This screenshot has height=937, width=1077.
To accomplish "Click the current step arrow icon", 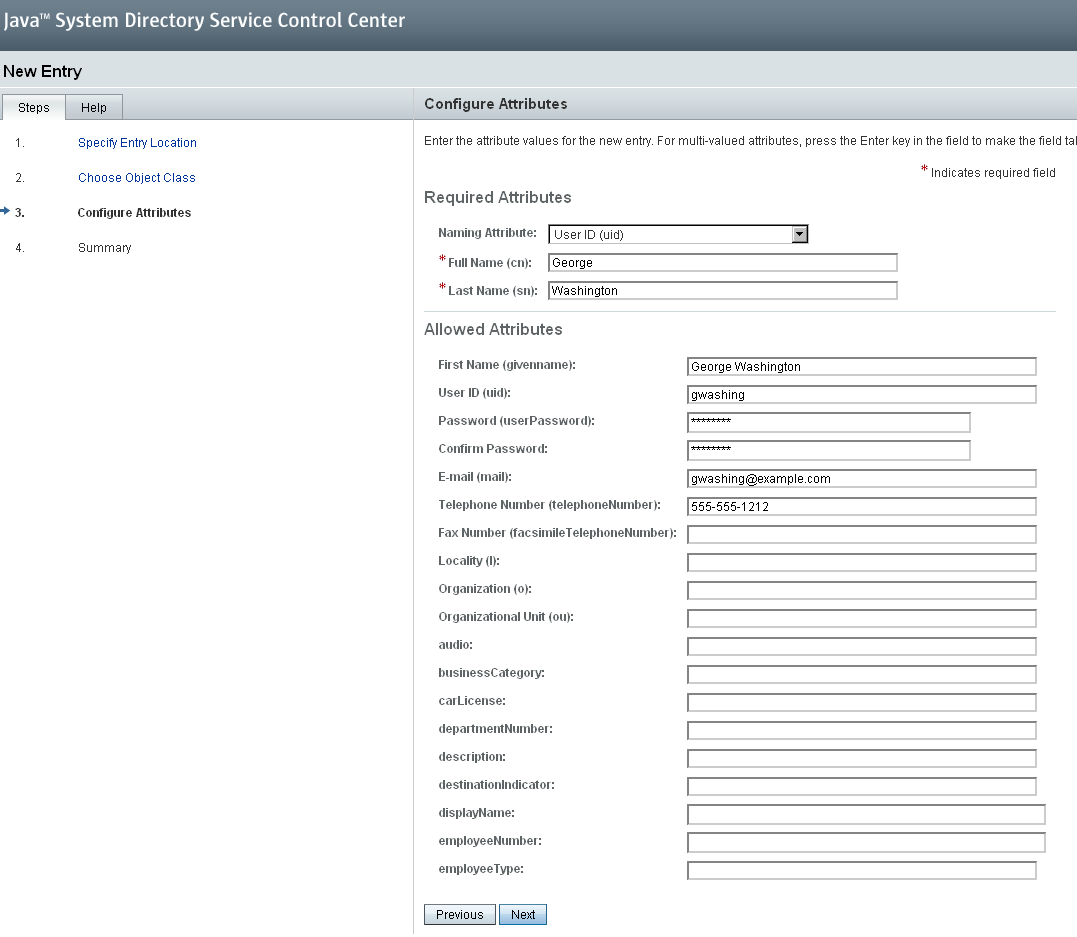I will click(x=5, y=211).
